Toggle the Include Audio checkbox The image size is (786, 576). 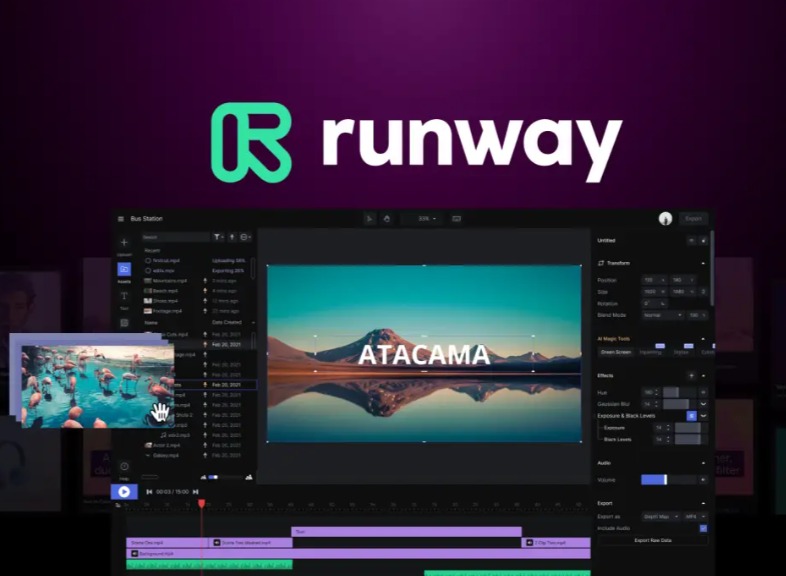pos(703,528)
